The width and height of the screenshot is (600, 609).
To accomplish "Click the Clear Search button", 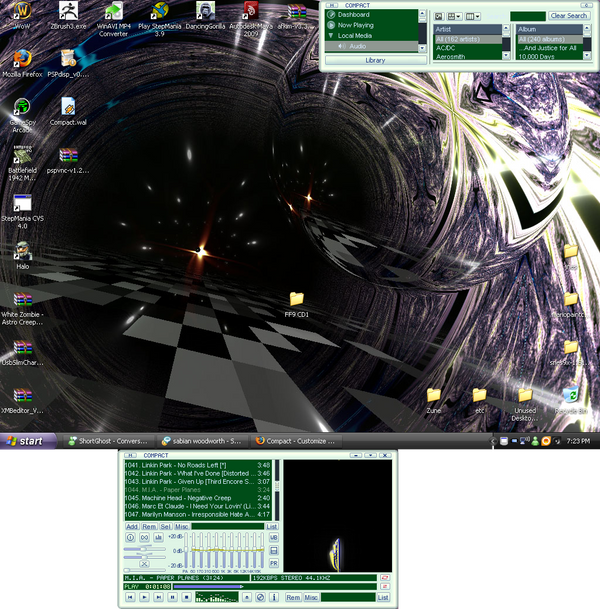I will coord(569,16).
